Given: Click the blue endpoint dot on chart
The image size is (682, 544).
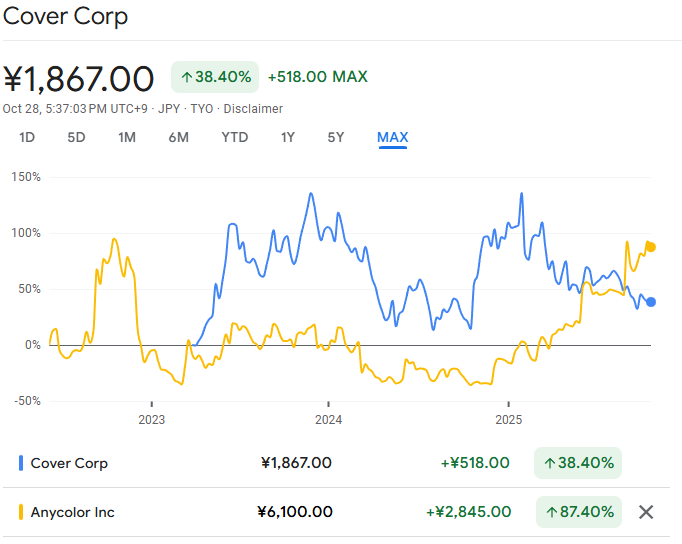Looking at the screenshot, I should 651,302.
